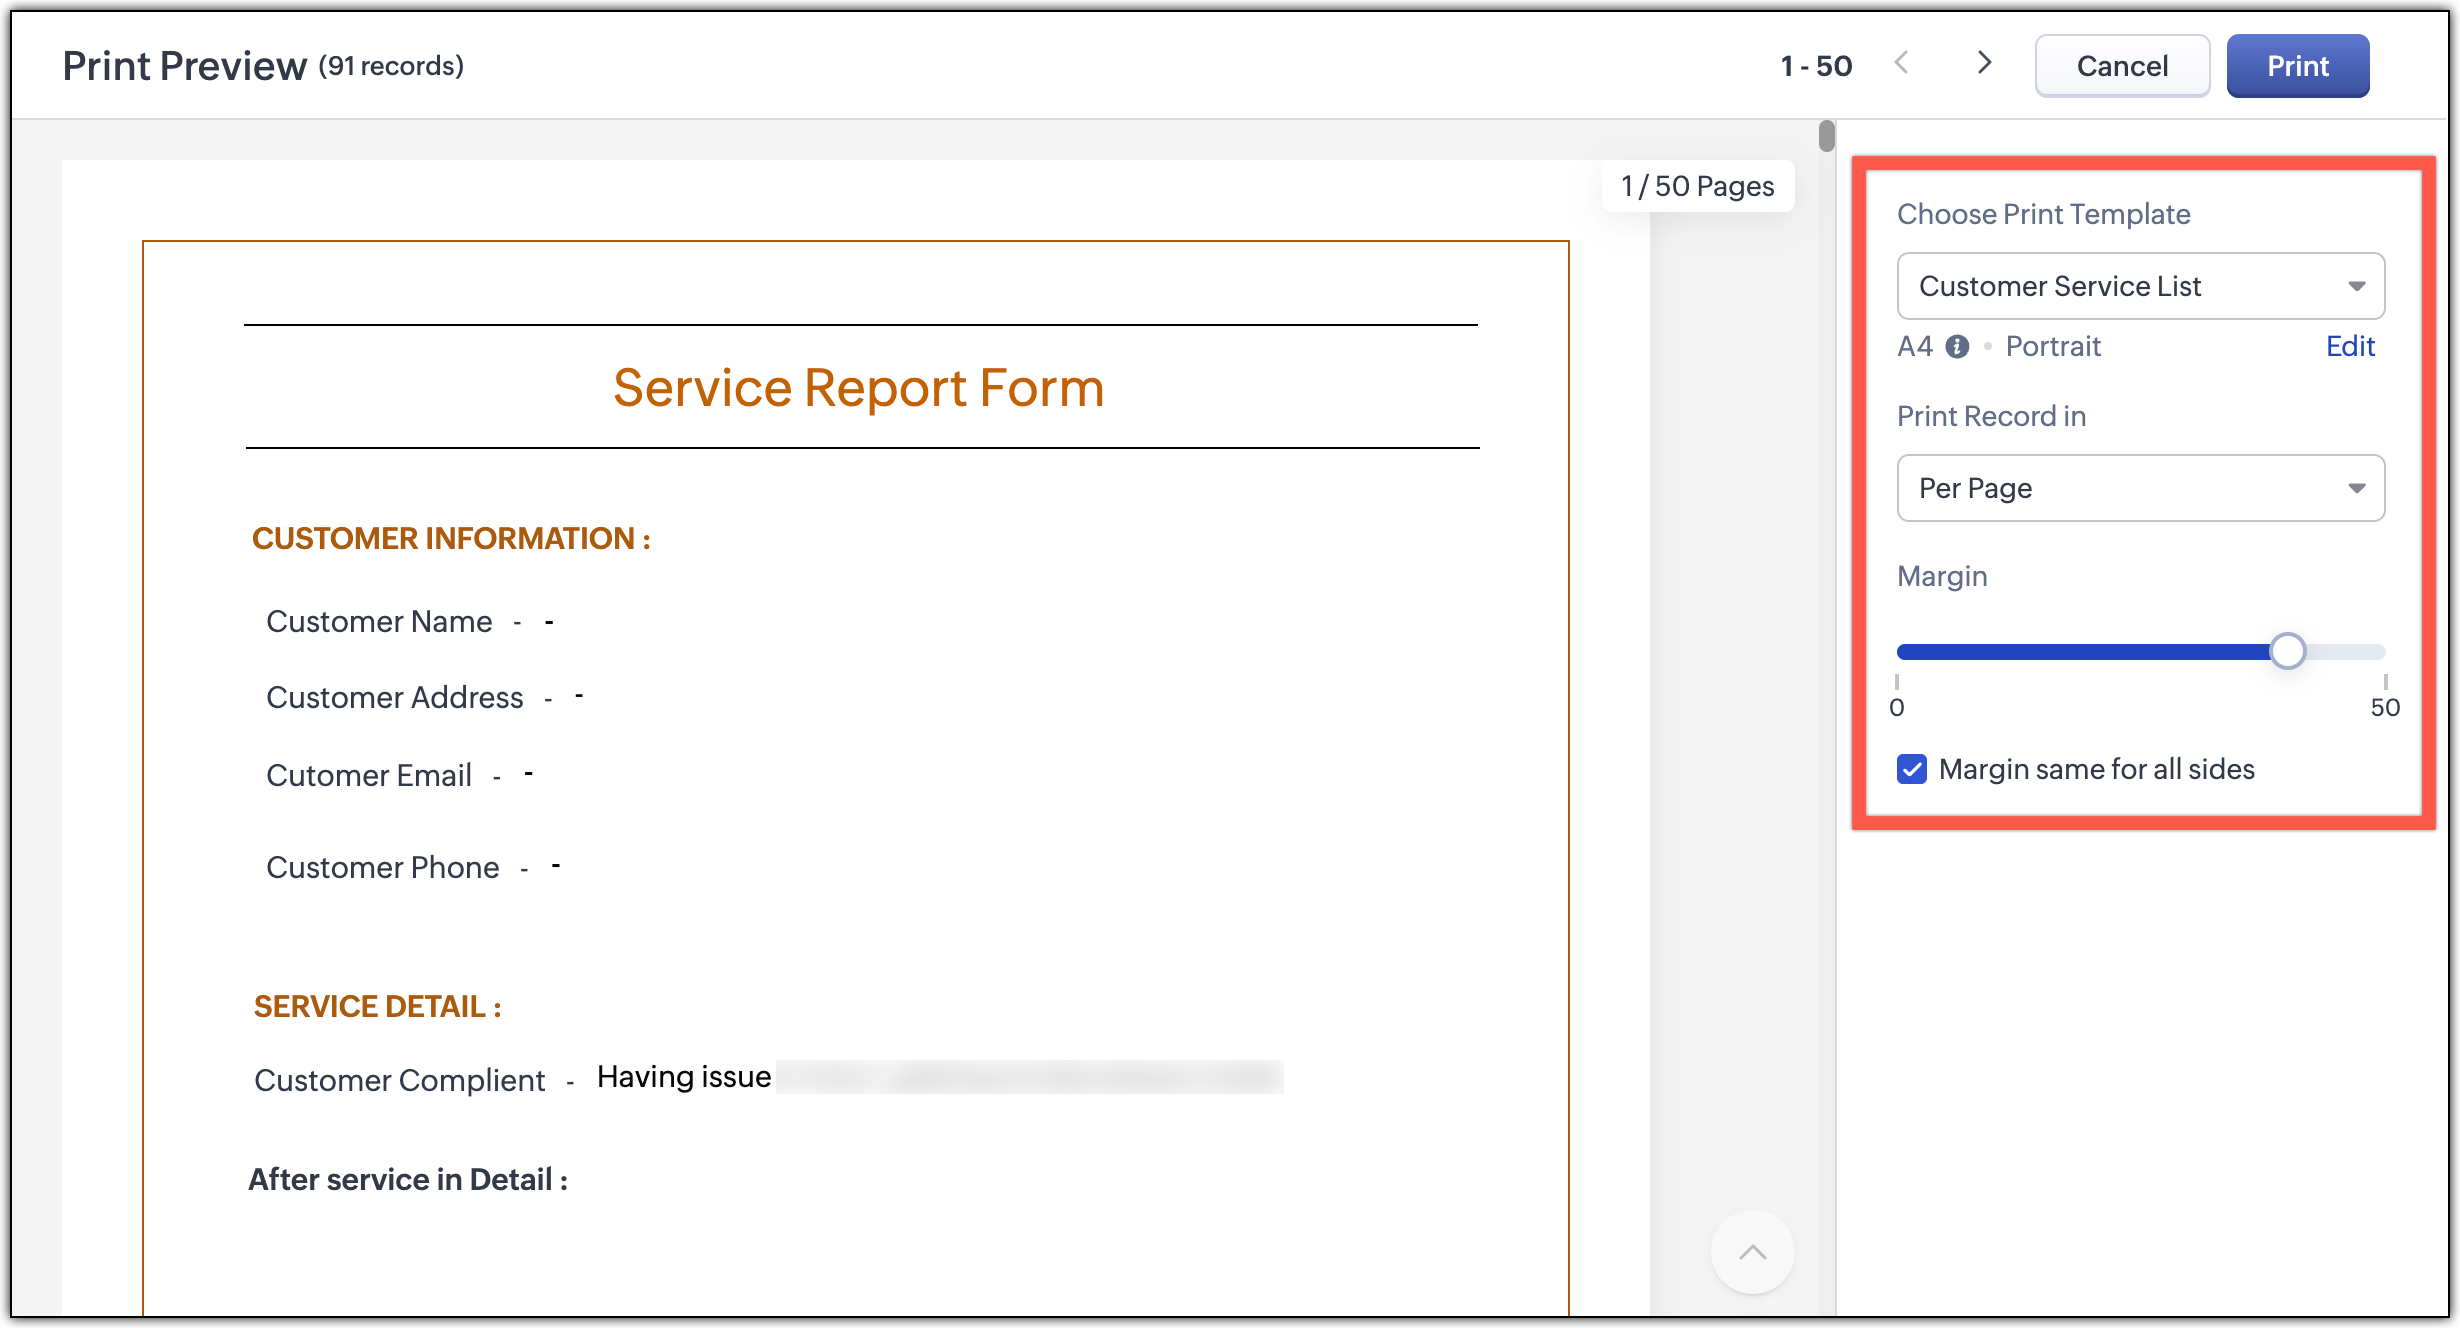Image resolution: width=2460 pixels, height=1328 pixels.
Task: Go to previous records page arrow
Action: [x=1902, y=63]
